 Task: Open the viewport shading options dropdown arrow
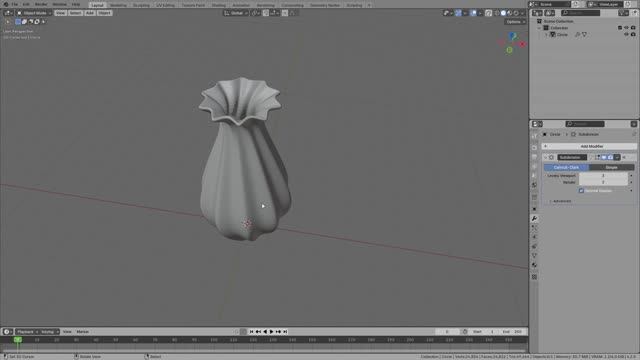click(x=522, y=13)
